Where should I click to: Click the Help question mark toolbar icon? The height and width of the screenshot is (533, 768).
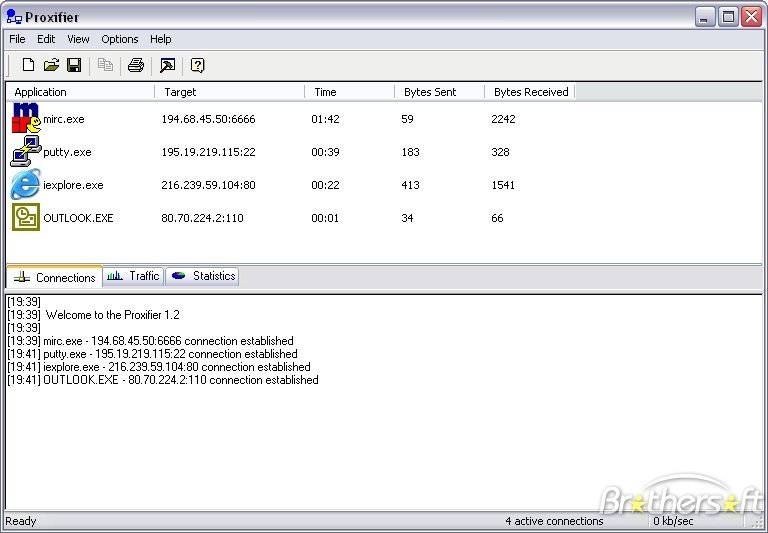198,65
